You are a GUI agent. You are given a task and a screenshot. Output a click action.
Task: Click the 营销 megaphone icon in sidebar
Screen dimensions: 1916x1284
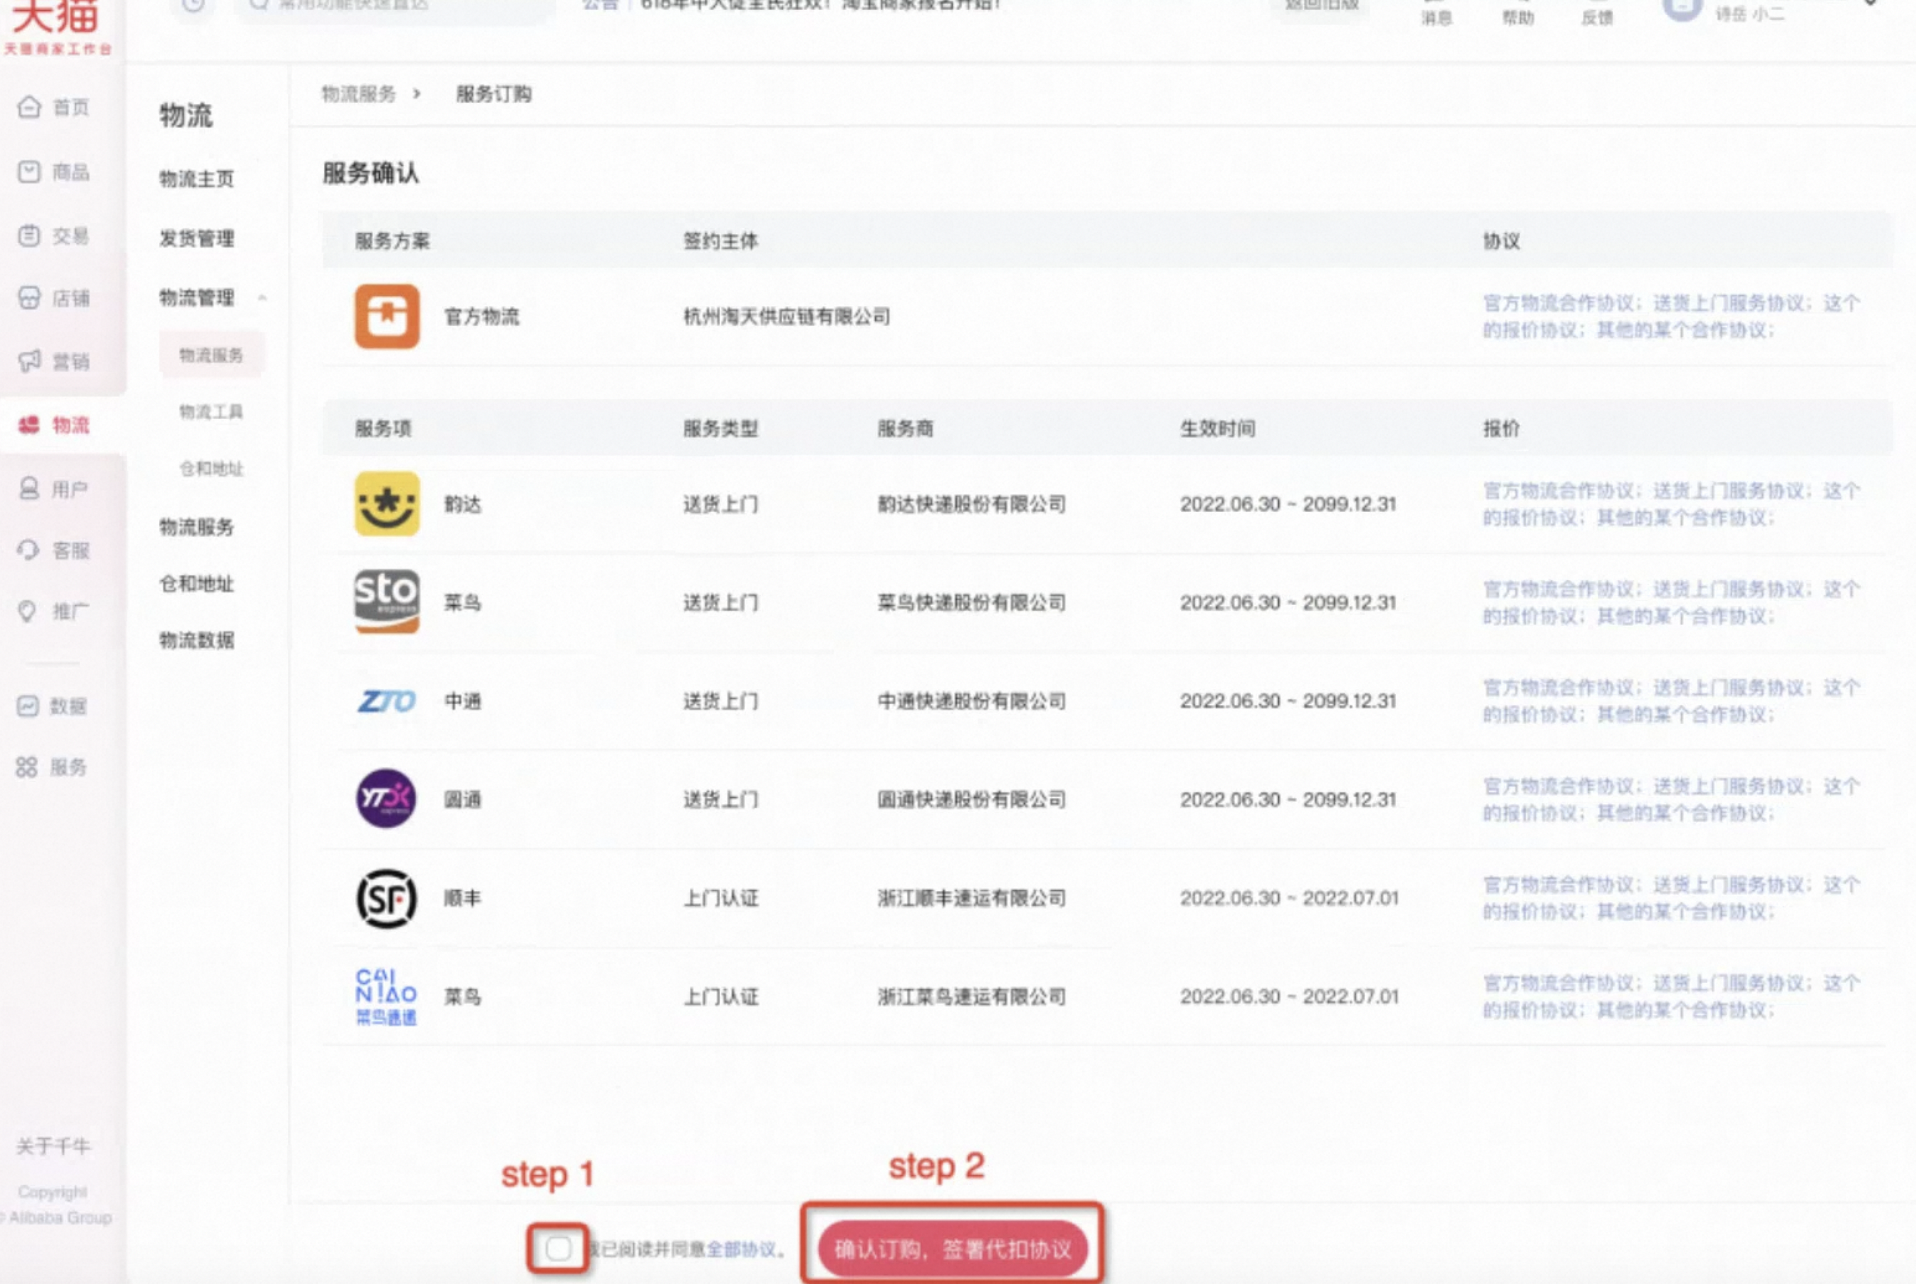click(x=29, y=361)
